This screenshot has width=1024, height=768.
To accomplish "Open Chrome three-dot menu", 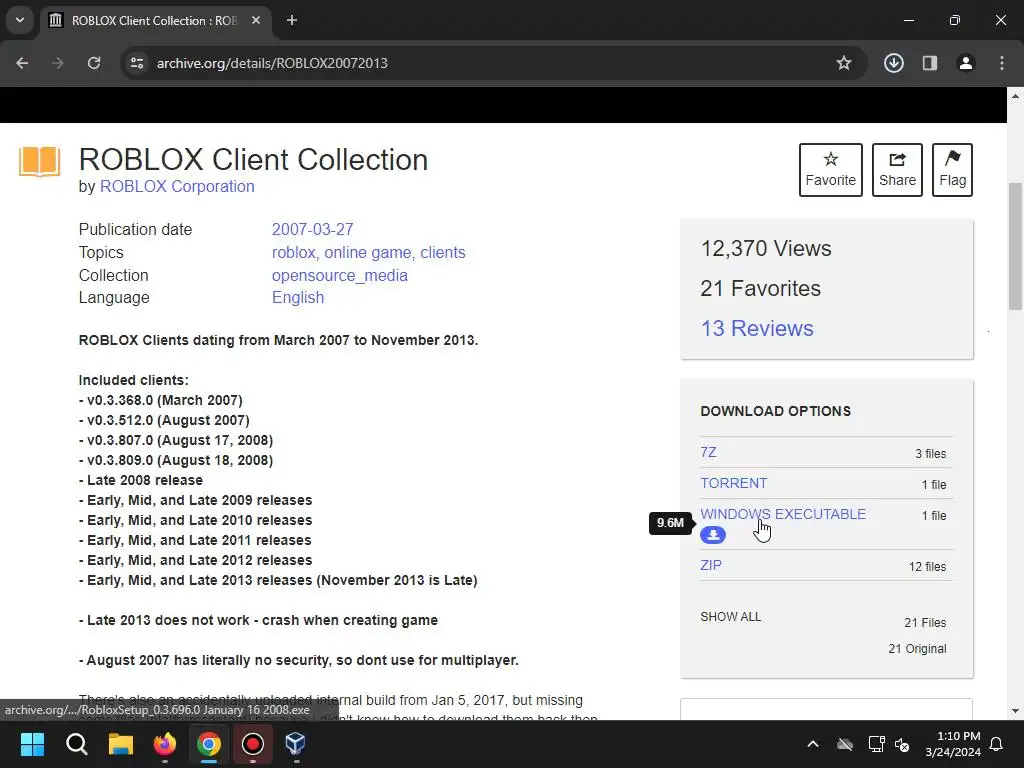I will tap(1002, 63).
